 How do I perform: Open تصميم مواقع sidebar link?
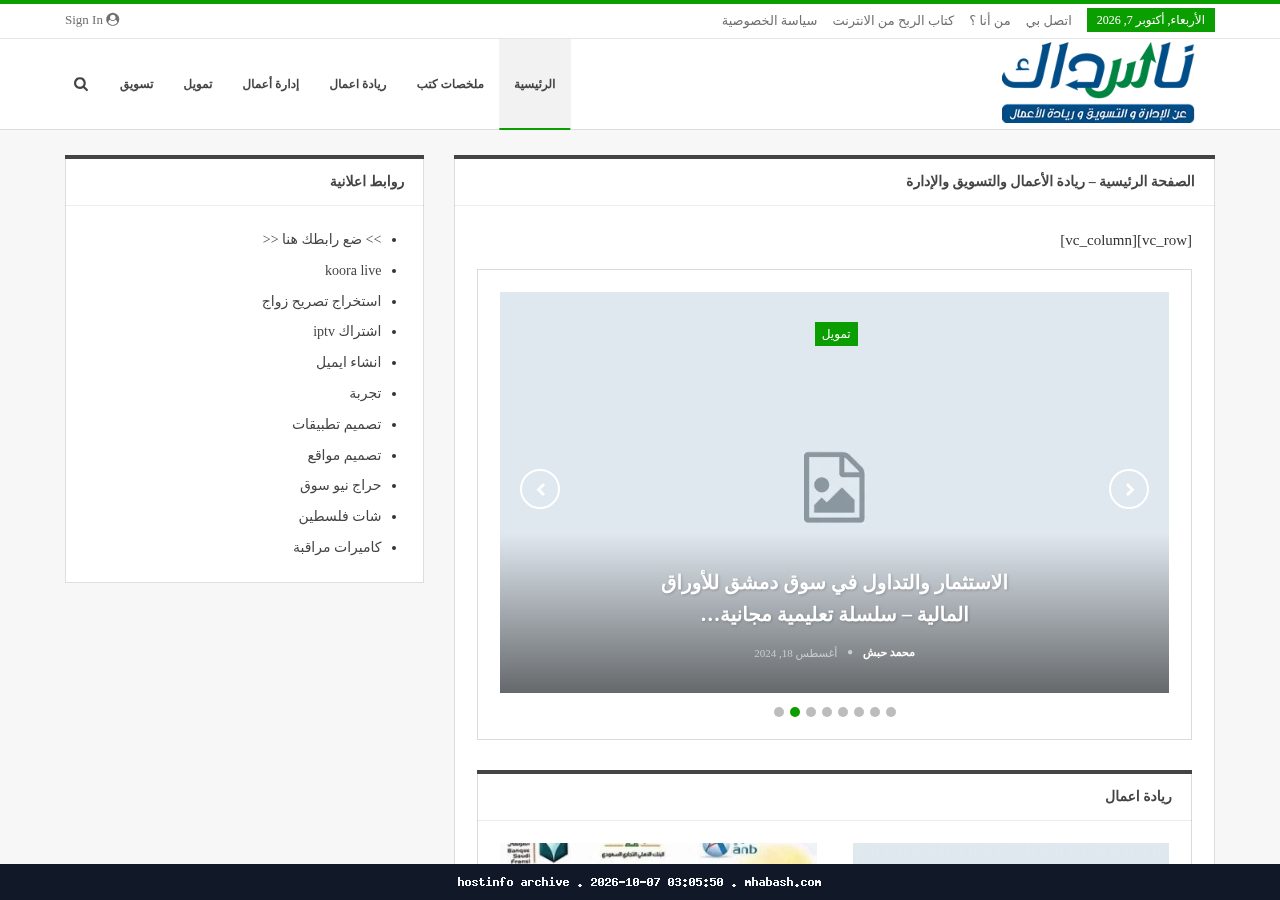[345, 455]
